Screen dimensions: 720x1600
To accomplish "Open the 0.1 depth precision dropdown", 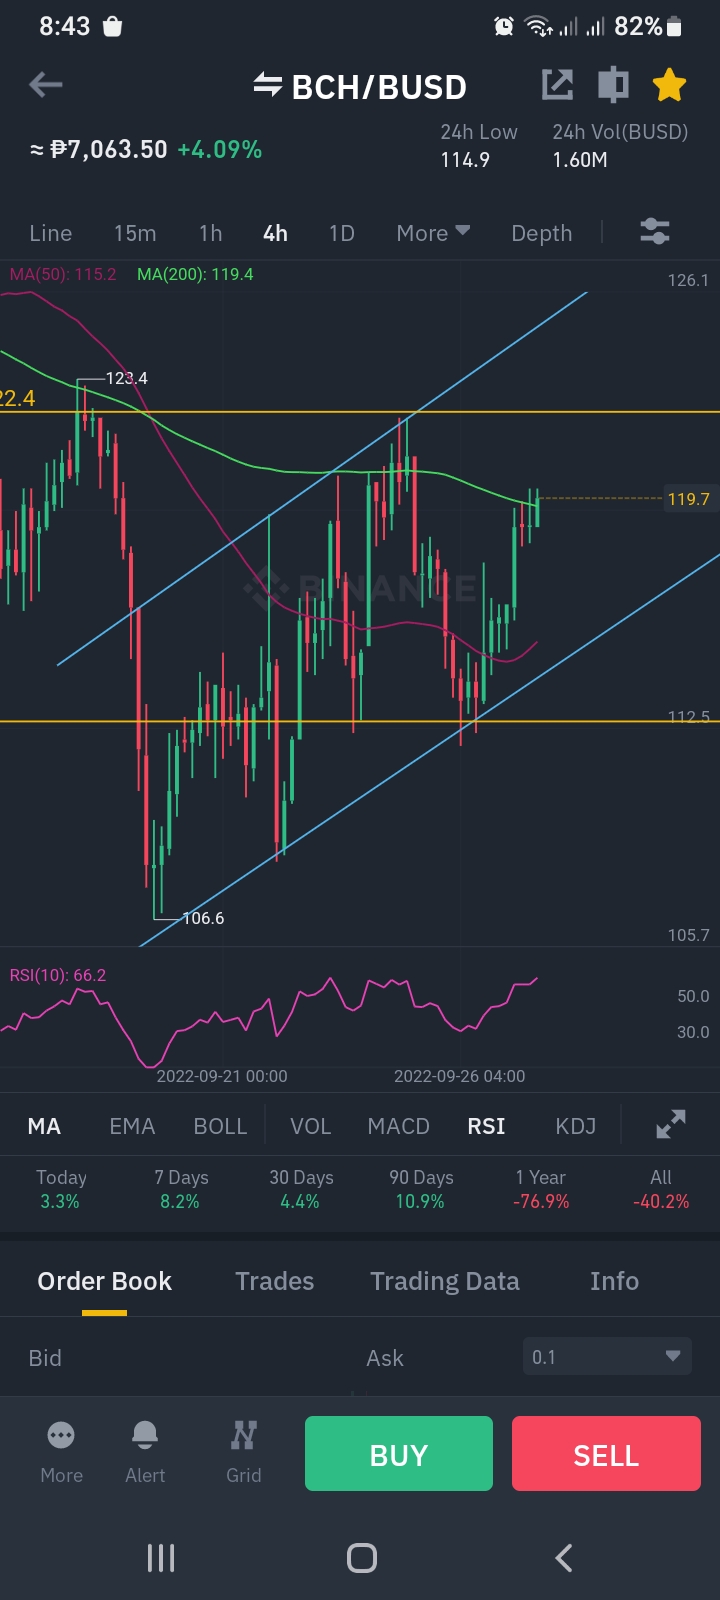I will tap(607, 1357).
